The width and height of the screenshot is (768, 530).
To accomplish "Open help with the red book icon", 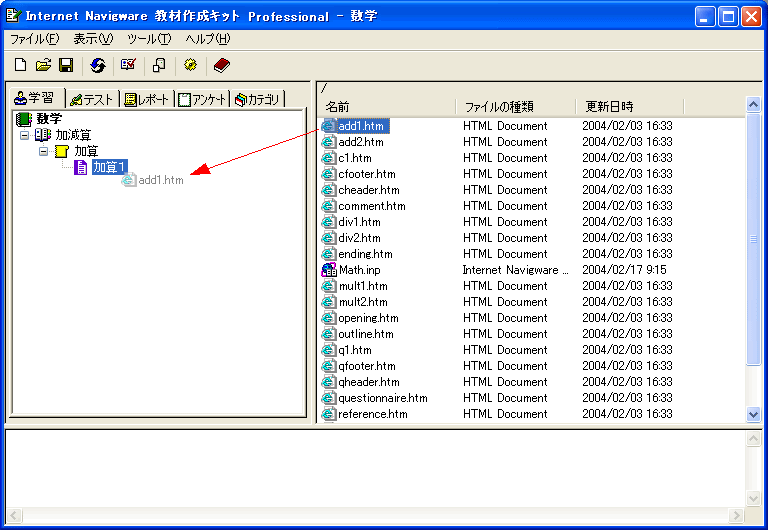I will click(x=221, y=65).
